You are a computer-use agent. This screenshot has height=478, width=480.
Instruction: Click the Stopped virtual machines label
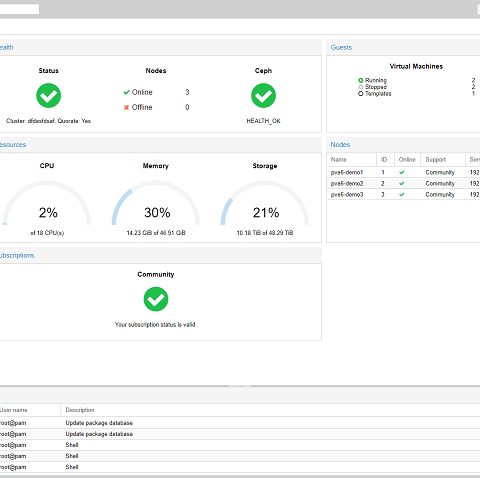(x=376, y=87)
